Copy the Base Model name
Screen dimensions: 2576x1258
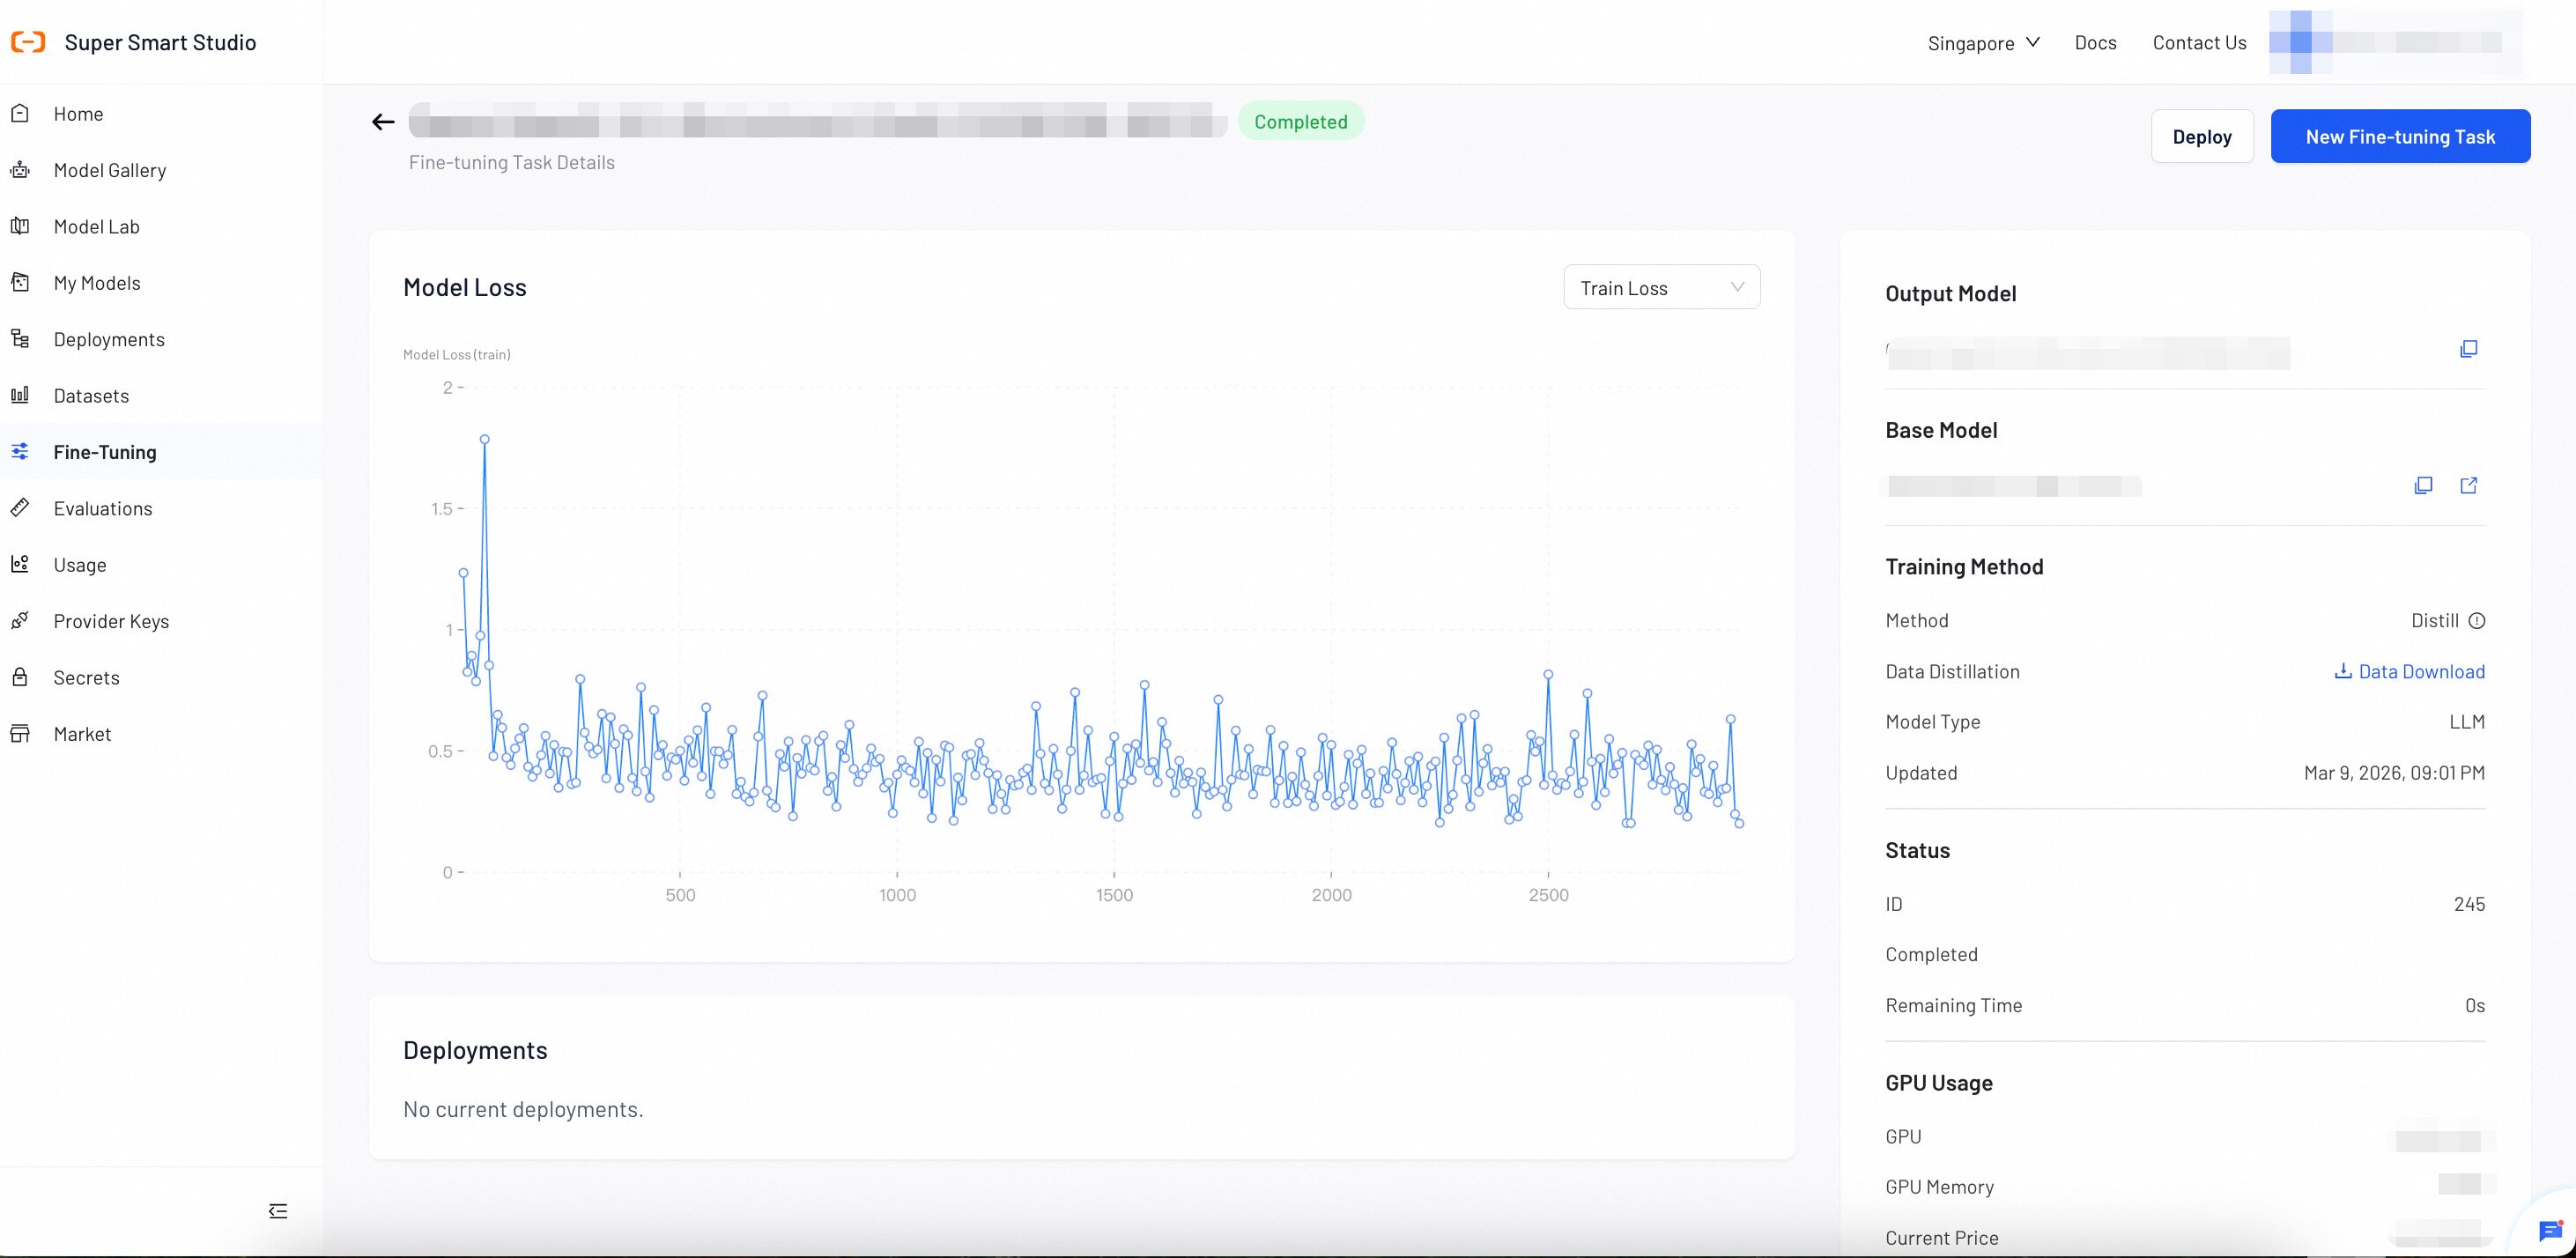pyautogui.click(x=2423, y=485)
